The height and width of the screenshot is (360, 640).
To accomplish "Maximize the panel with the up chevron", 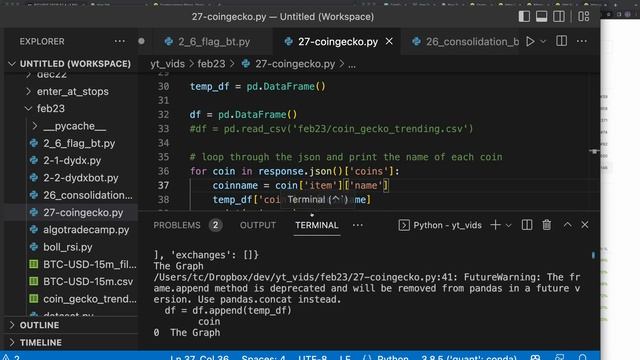I will [567, 225].
